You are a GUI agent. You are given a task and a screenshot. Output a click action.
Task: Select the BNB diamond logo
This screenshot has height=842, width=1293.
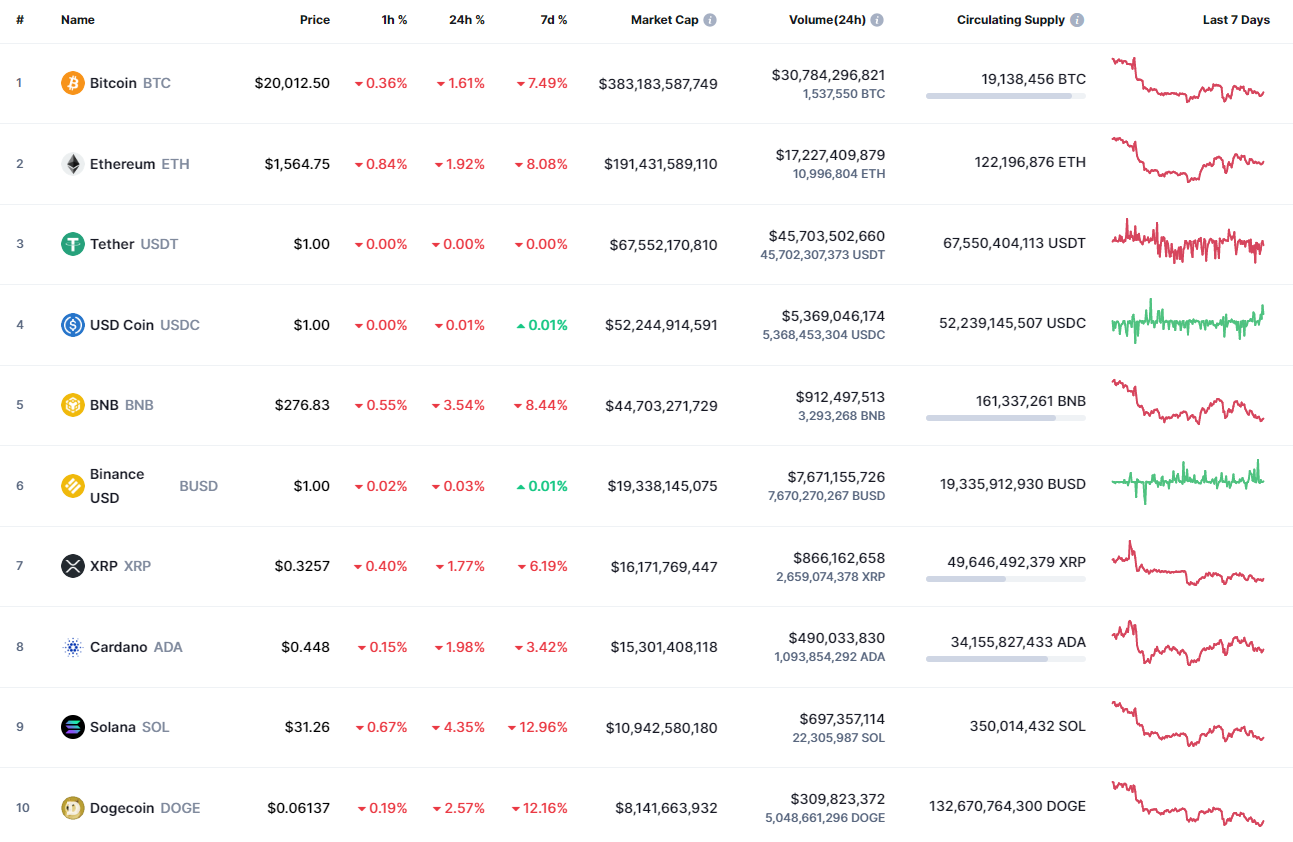tap(71, 405)
